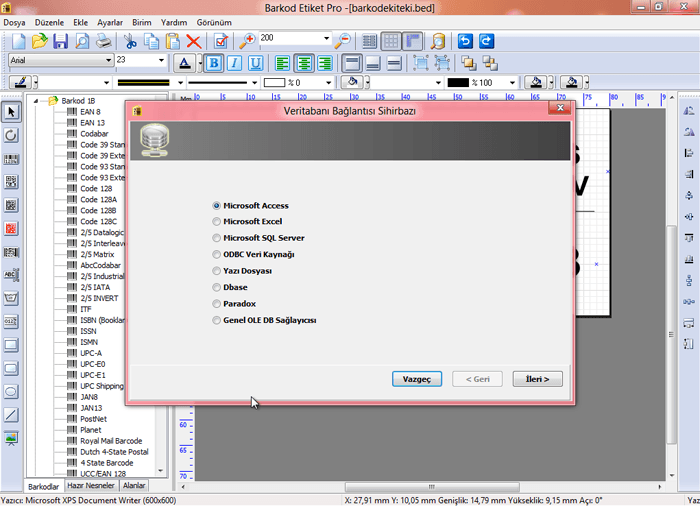
Task: Cut selection with the scissors icon
Action: pyautogui.click(x=130, y=41)
